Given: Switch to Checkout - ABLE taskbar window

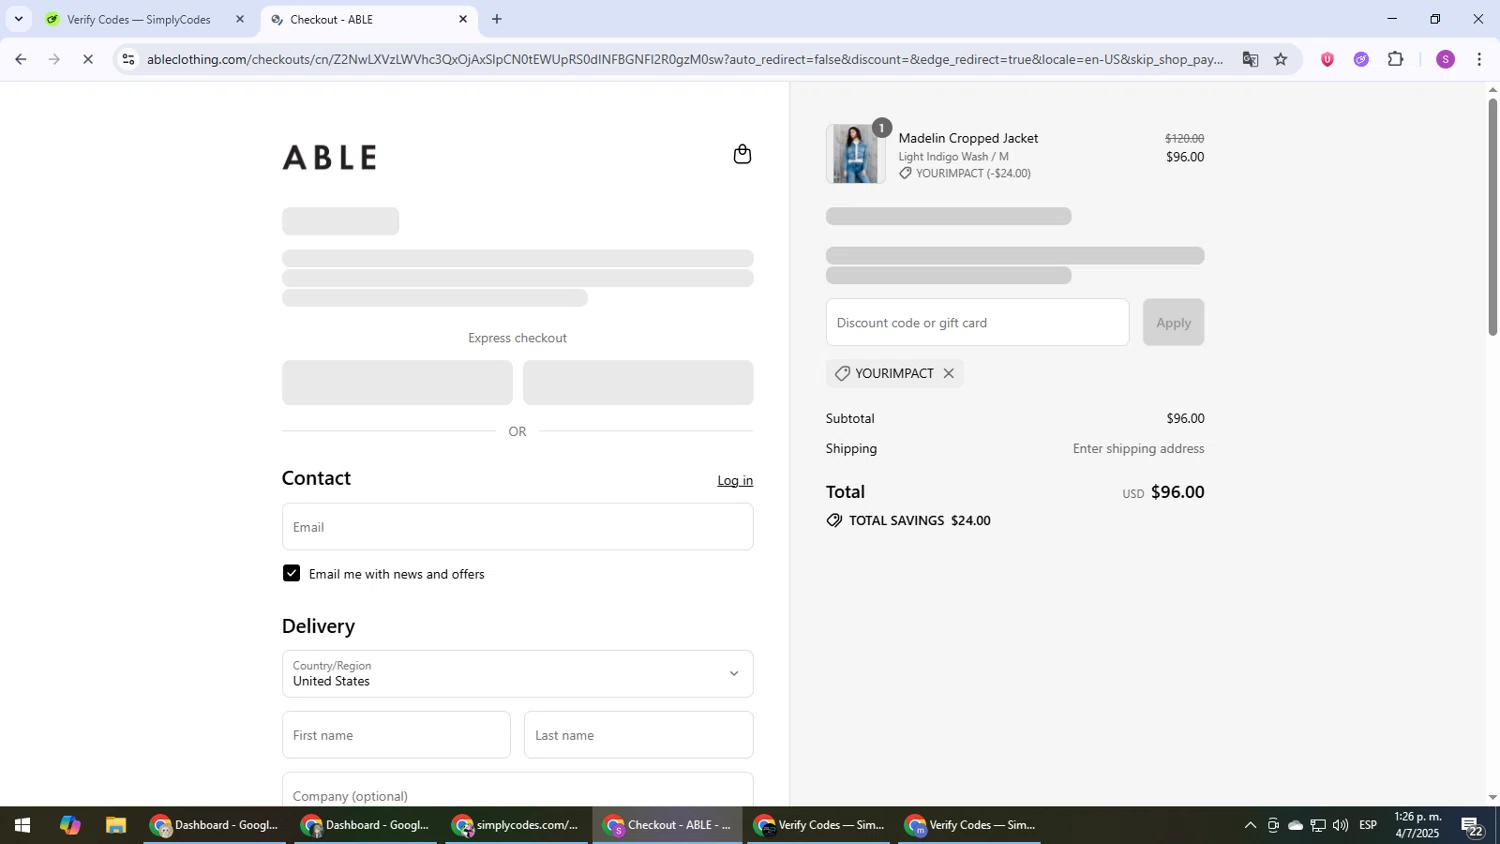Looking at the screenshot, I should [667, 826].
